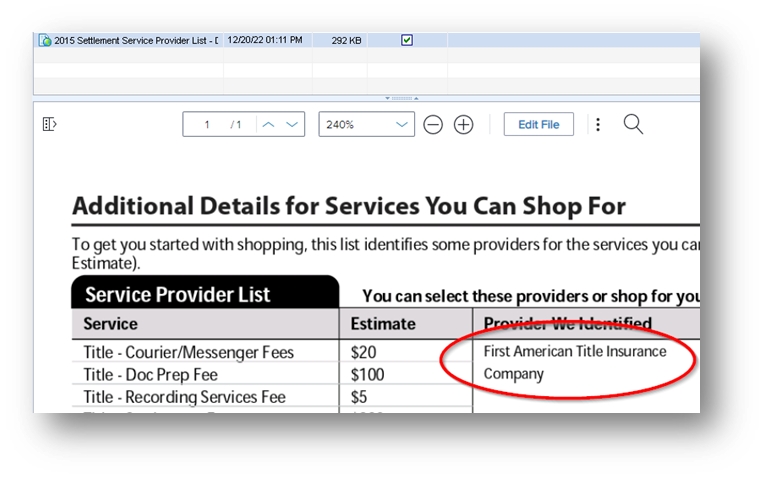Open the three-dot more options menu
The image size is (765, 478).
click(598, 124)
